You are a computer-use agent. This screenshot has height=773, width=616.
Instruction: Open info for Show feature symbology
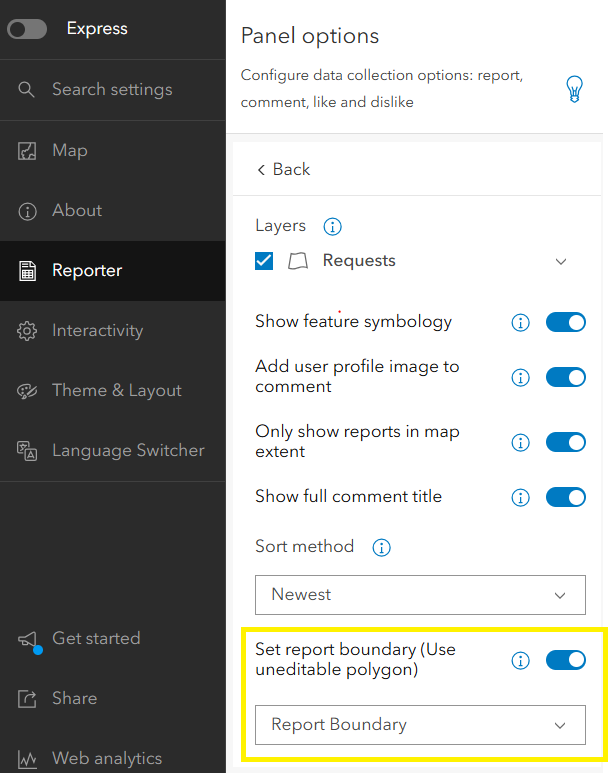520,322
